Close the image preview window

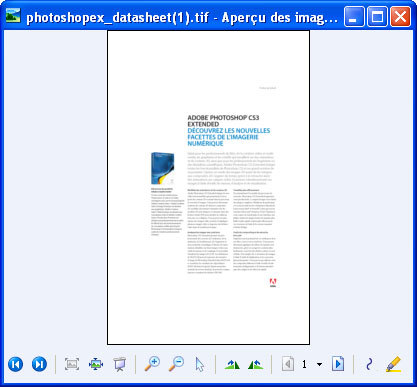coord(400,16)
